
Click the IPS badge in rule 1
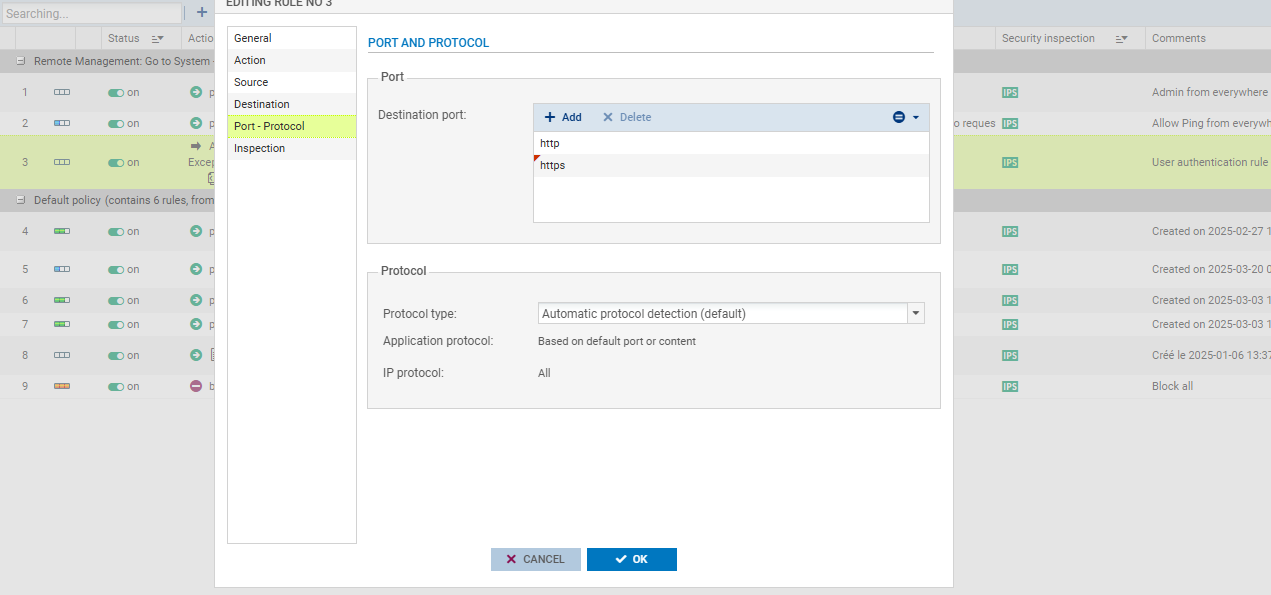pos(1010,93)
